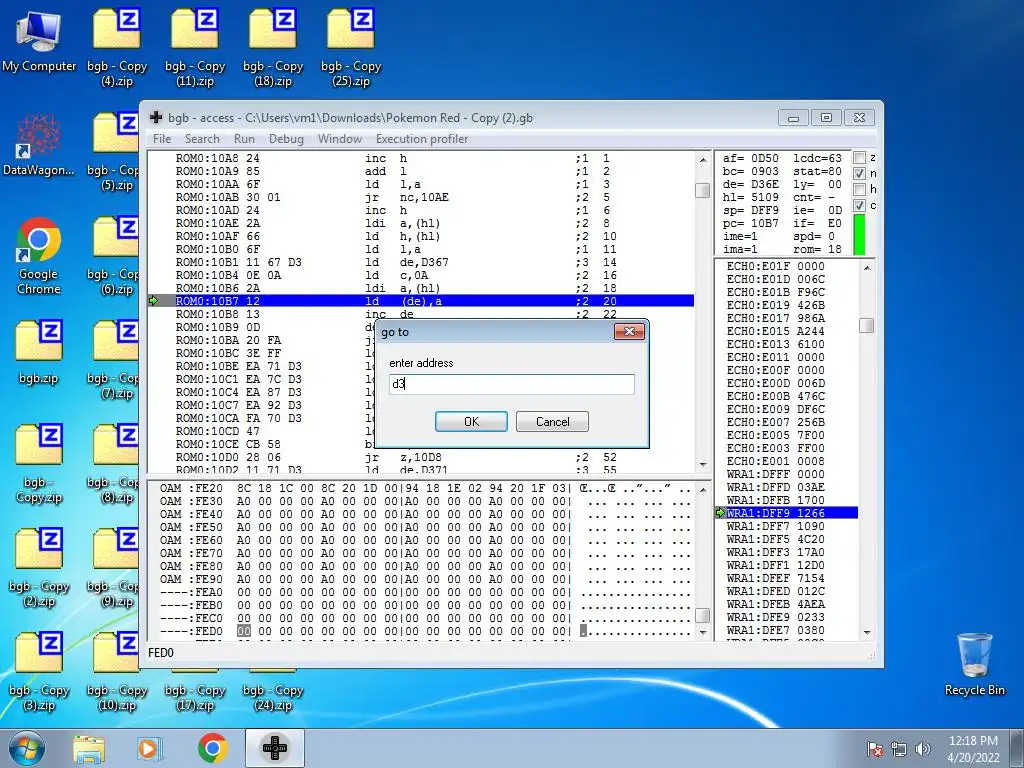Click the enter address input field
Screen dimensions: 1024x768
coord(511,384)
